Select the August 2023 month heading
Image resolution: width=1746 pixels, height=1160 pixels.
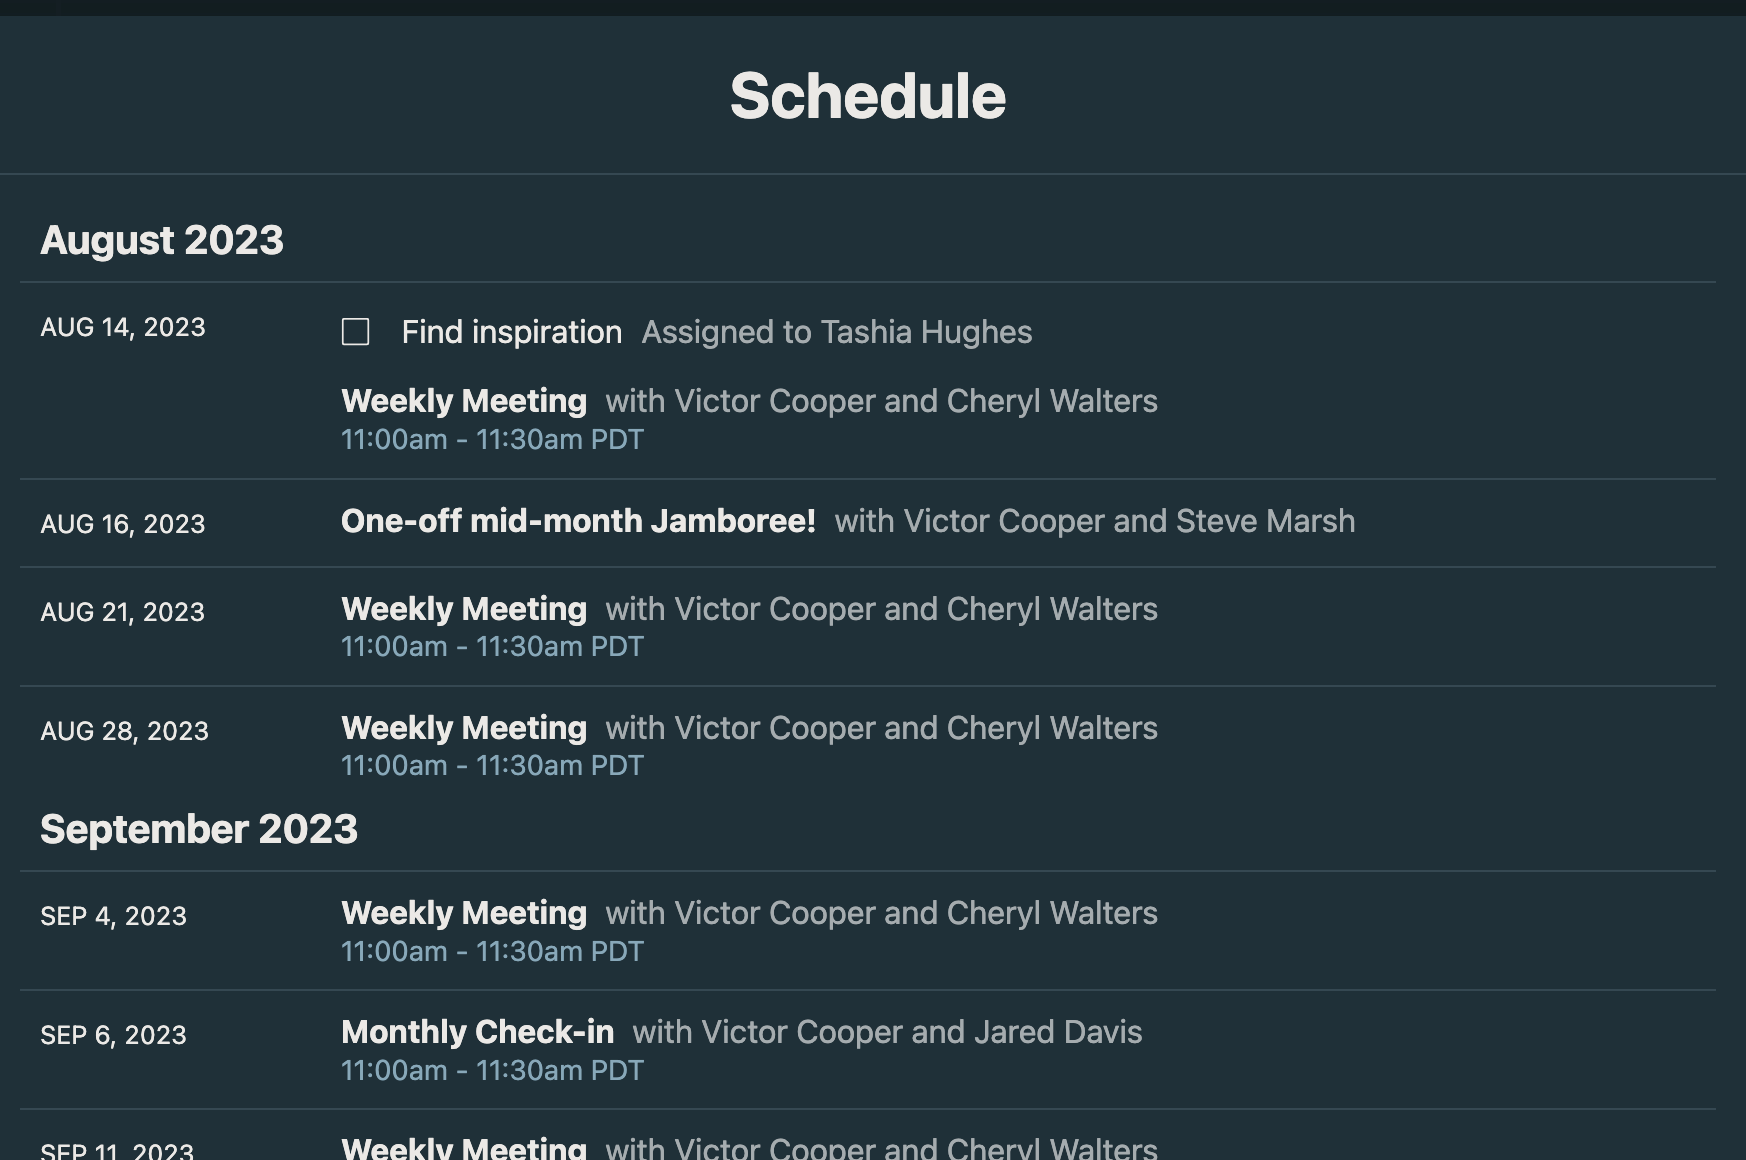[162, 240]
